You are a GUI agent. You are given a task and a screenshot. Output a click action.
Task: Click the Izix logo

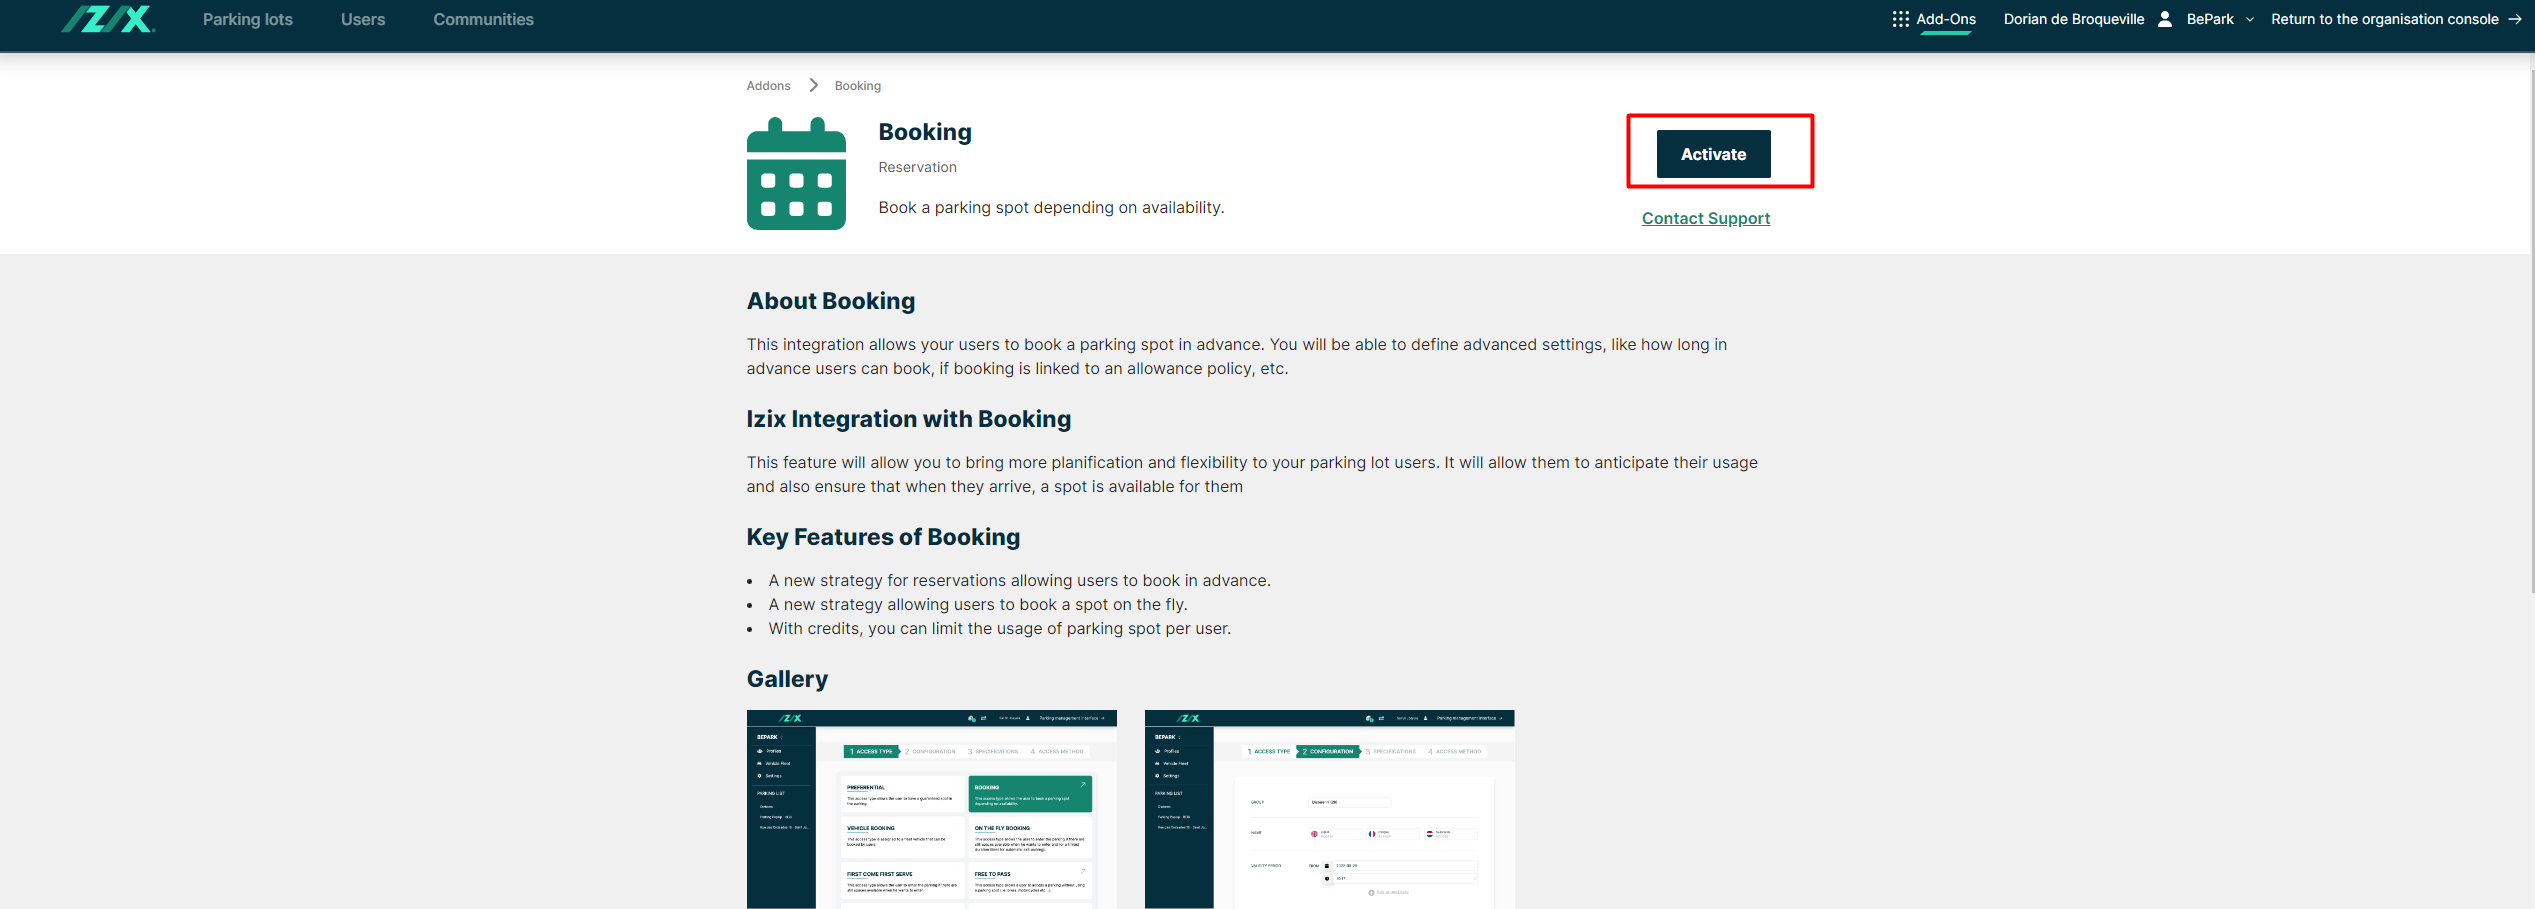(x=108, y=19)
